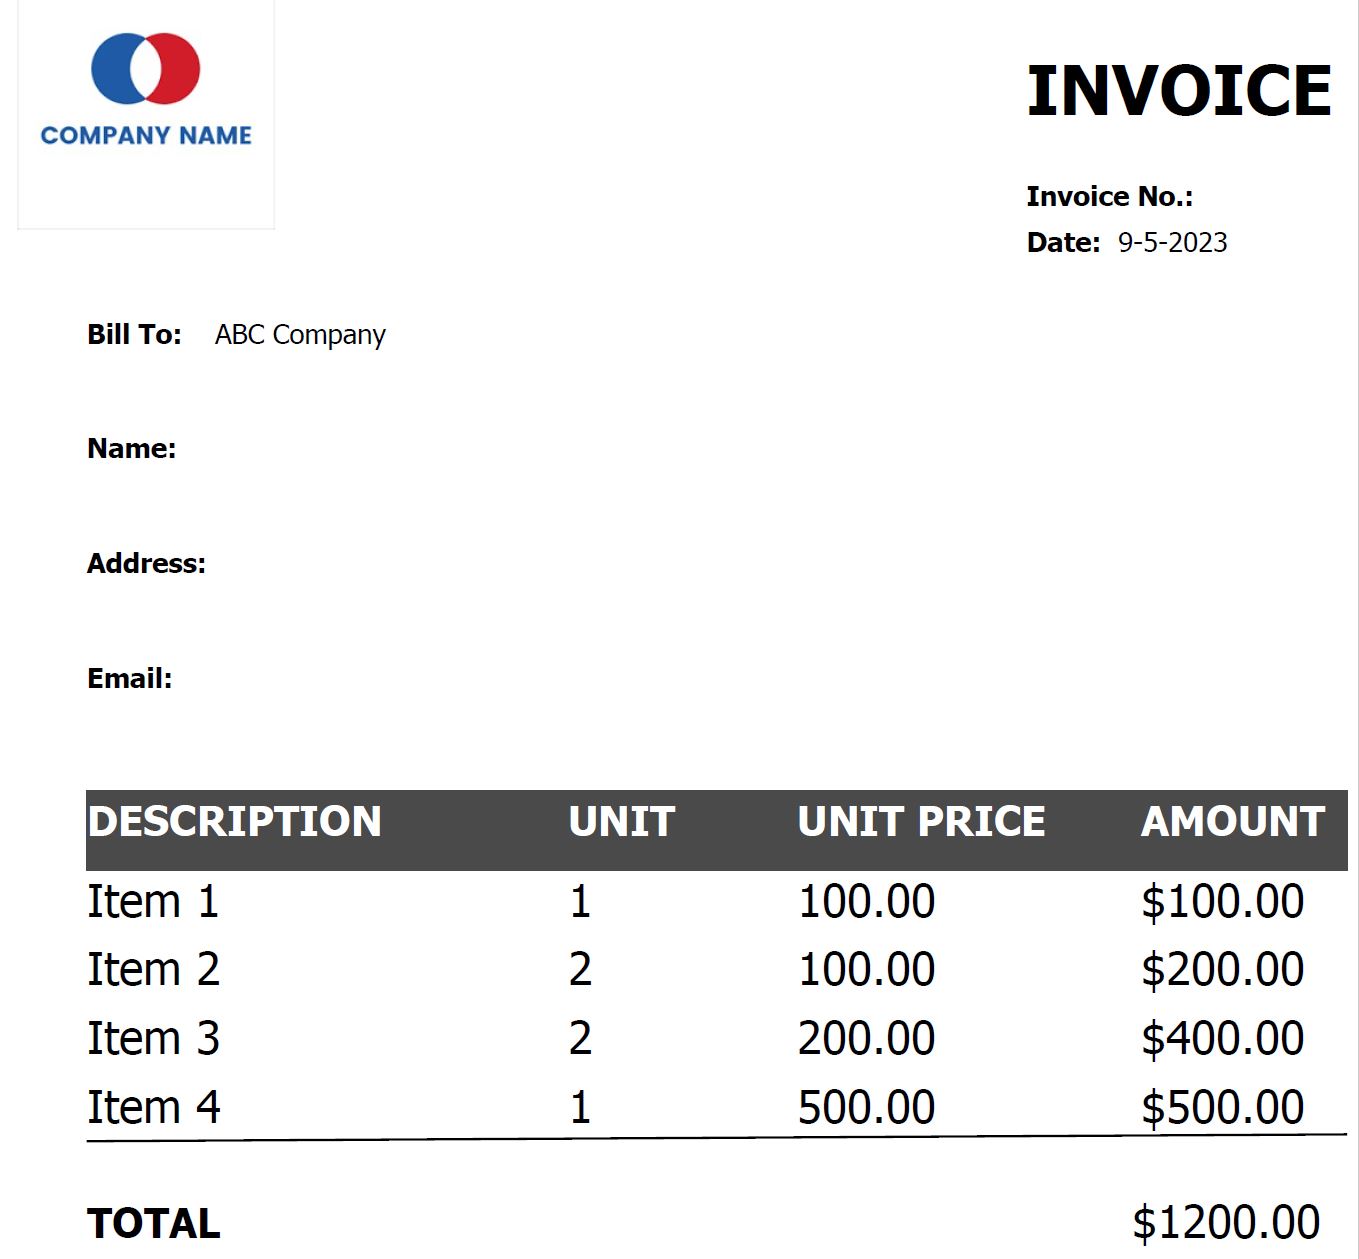Click the $1200.00 total amount
The width and height of the screenshot is (1359, 1259).
[1226, 1222]
